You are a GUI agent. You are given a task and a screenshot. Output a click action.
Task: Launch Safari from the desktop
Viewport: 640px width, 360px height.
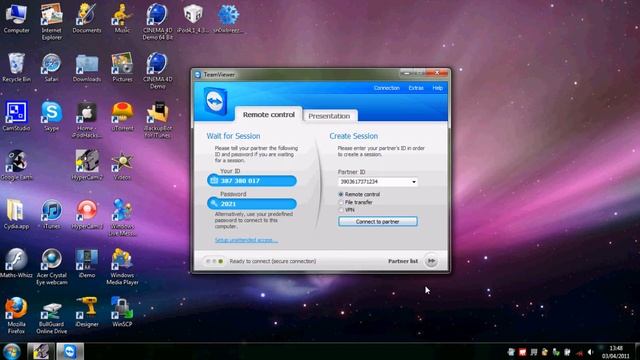pyautogui.click(x=51, y=67)
